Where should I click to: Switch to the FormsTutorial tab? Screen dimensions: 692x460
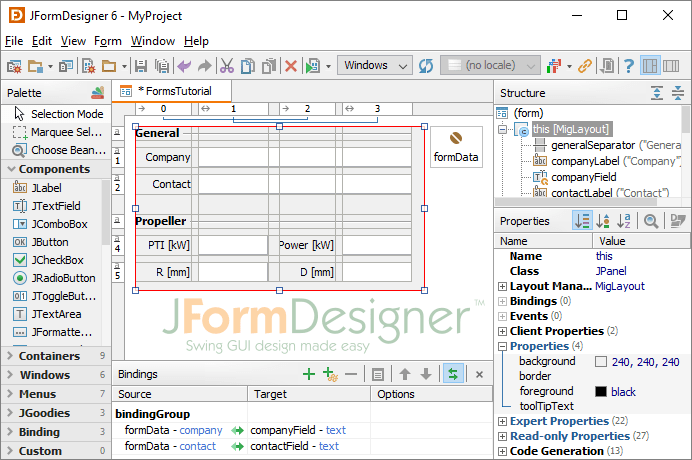tap(171, 91)
